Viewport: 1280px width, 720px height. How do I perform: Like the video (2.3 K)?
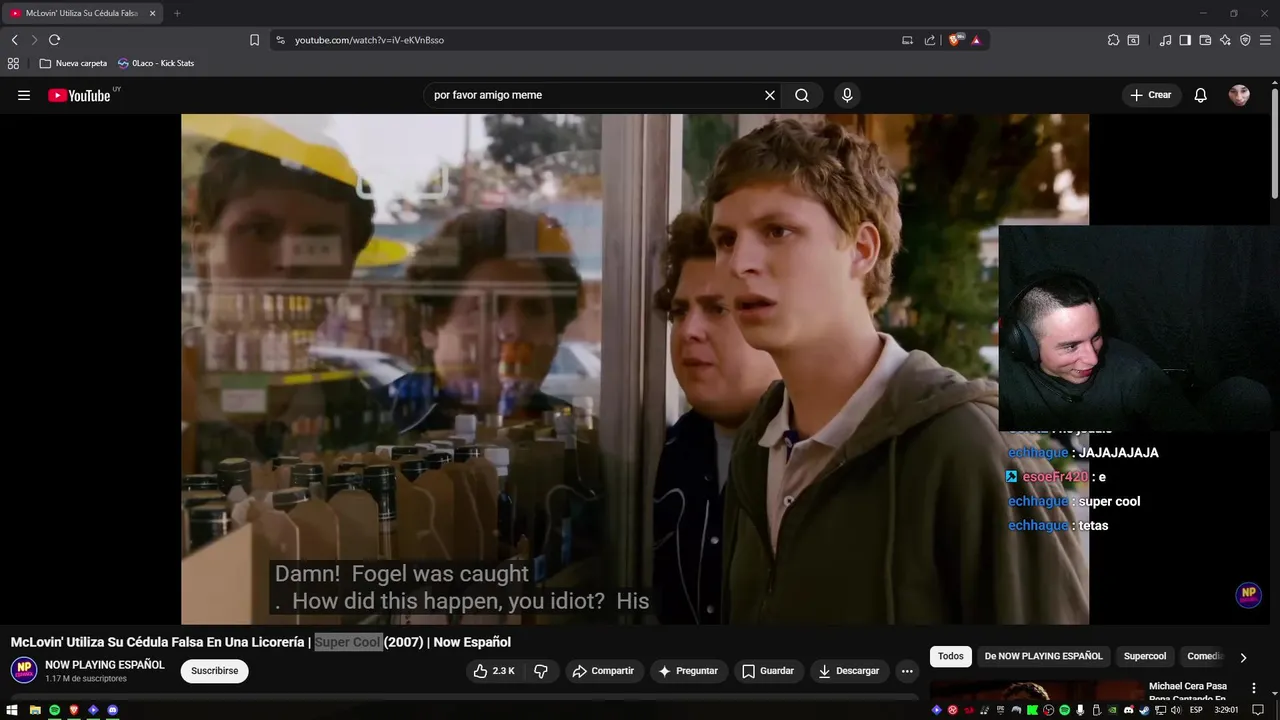tap(494, 671)
